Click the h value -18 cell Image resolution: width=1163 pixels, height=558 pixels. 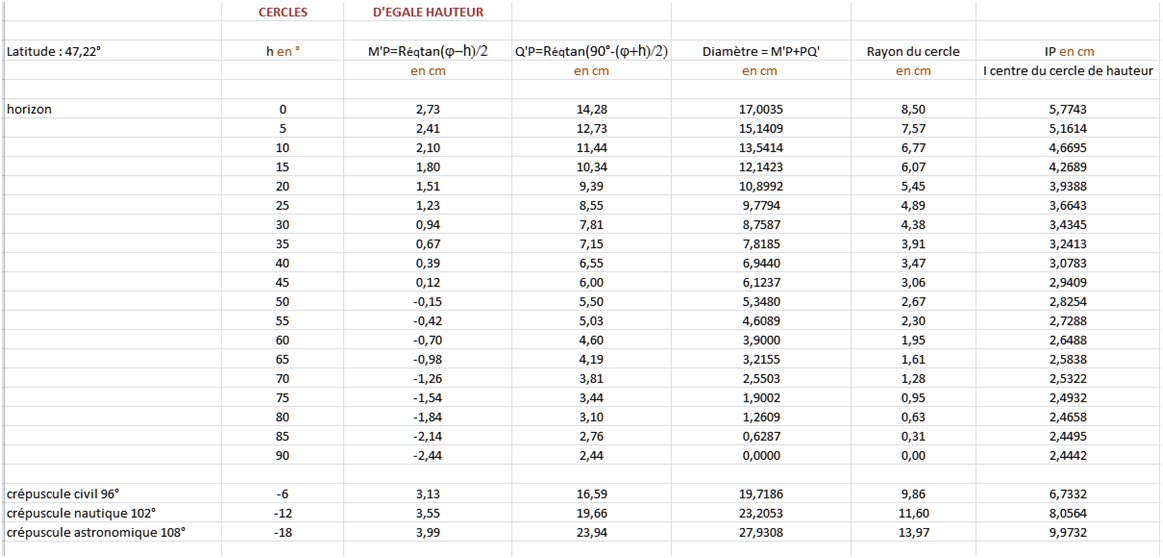[282, 532]
